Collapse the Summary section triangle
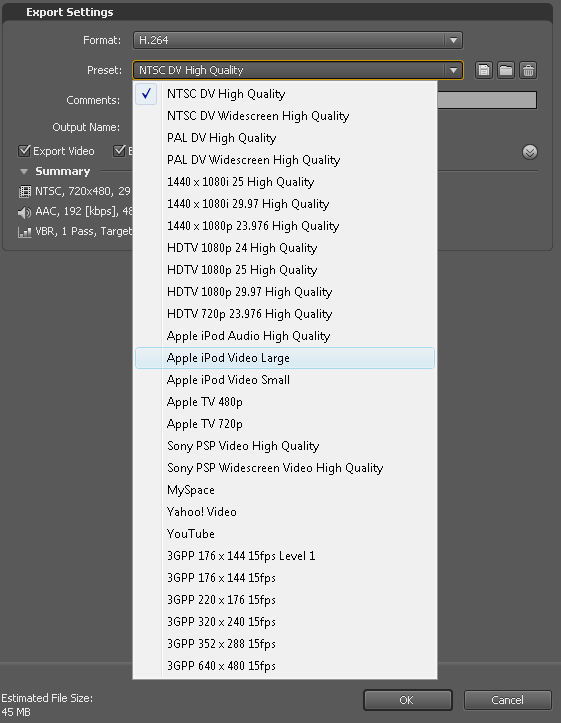 (24, 172)
